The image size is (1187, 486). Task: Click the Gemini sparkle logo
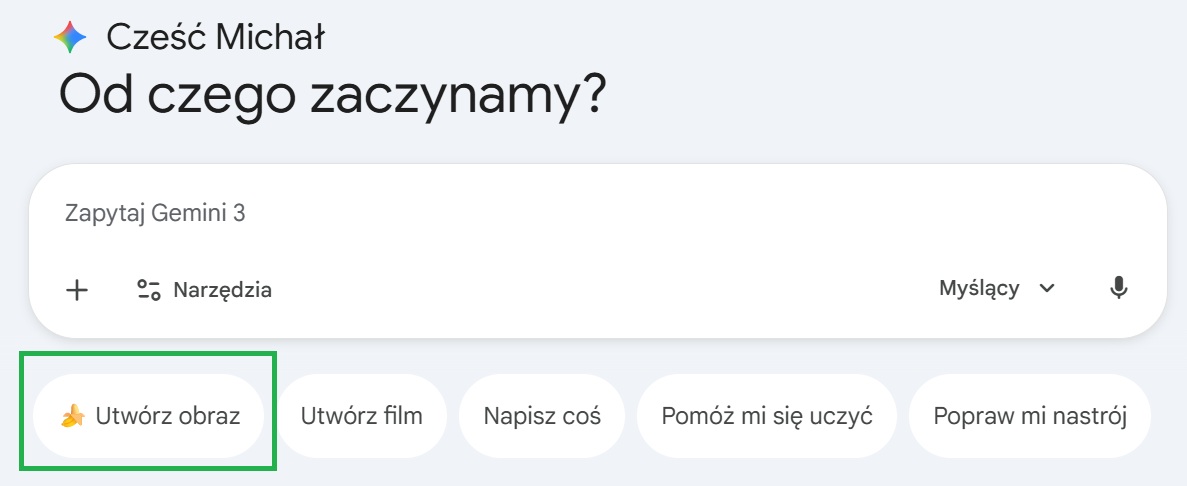pos(71,38)
